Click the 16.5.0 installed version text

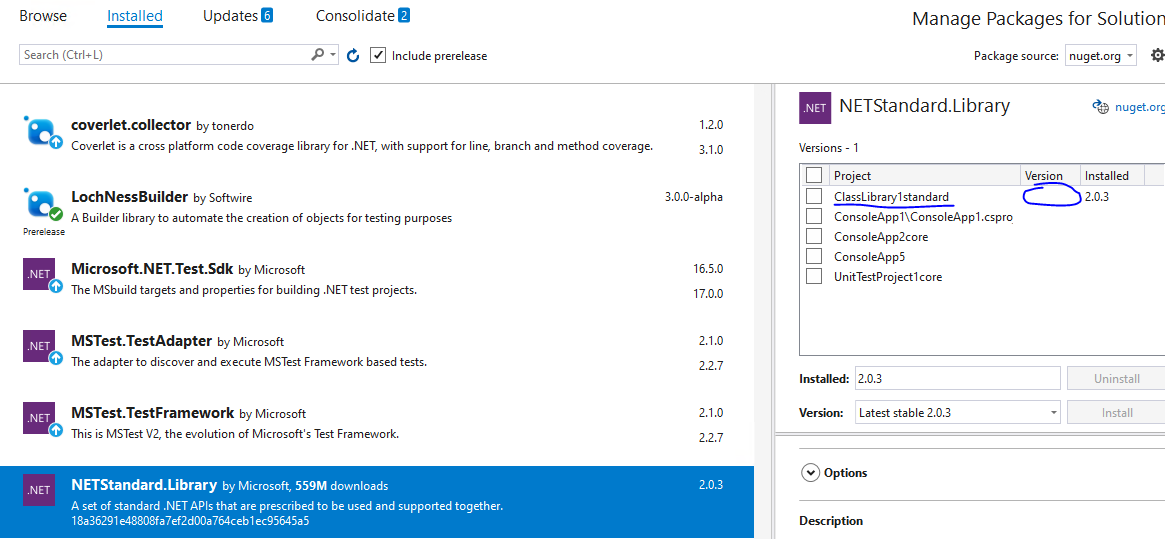(x=708, y=268)
